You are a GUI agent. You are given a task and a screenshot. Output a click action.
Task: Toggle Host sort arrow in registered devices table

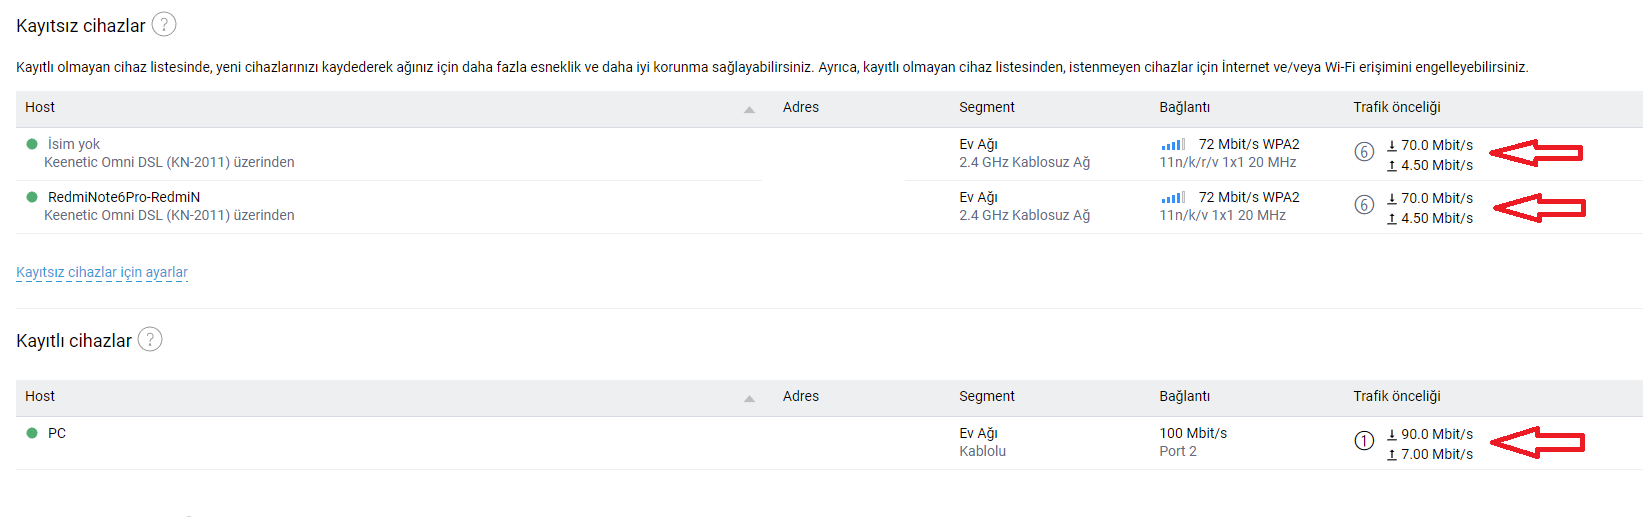(749, 398)
